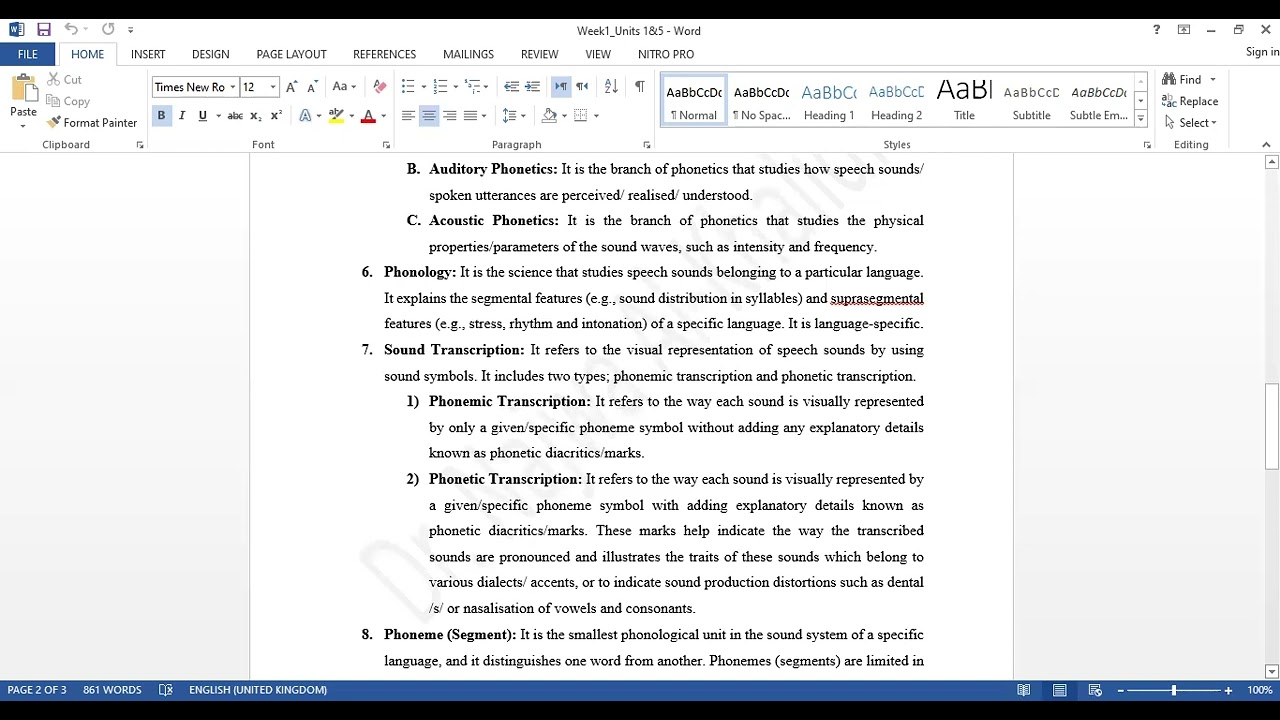Activate the Format Painter
The width and height of the screenshot is (1280, 720).
pos(92,123)
